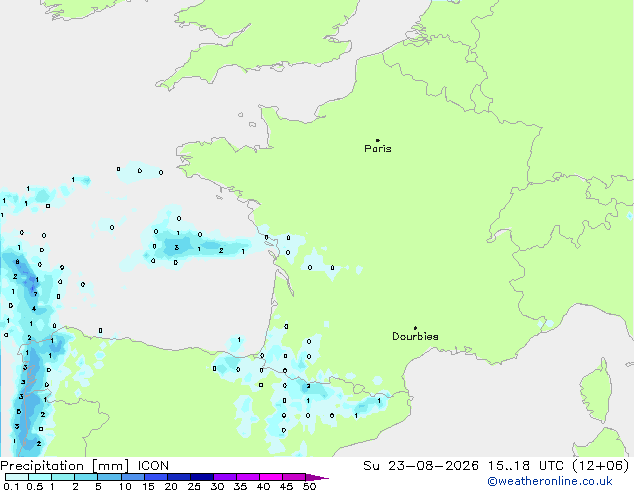Screen dimensions: 634x490
Task: Pick the legend swatch between 20 and 25
Action: pyautogui.click(x=178, y=477)
